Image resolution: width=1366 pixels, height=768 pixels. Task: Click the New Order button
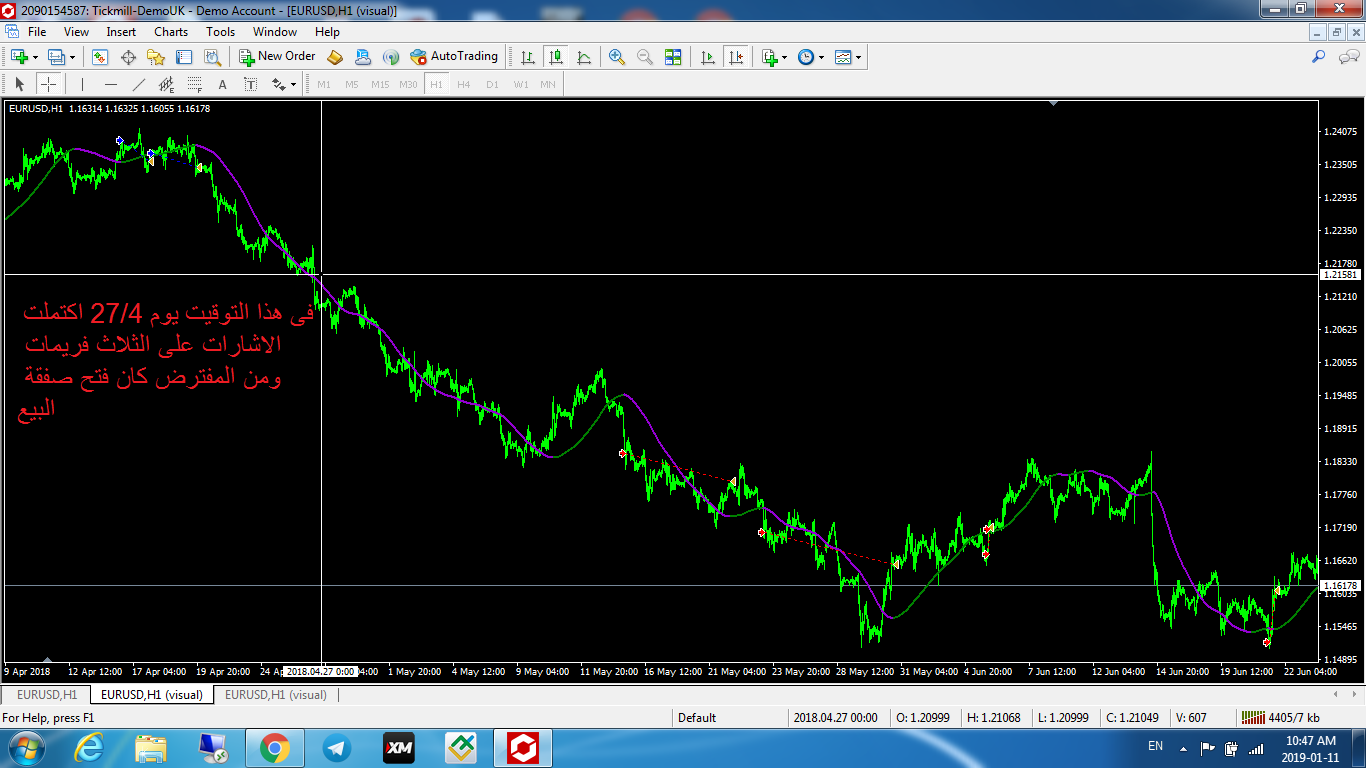(277, 57)
